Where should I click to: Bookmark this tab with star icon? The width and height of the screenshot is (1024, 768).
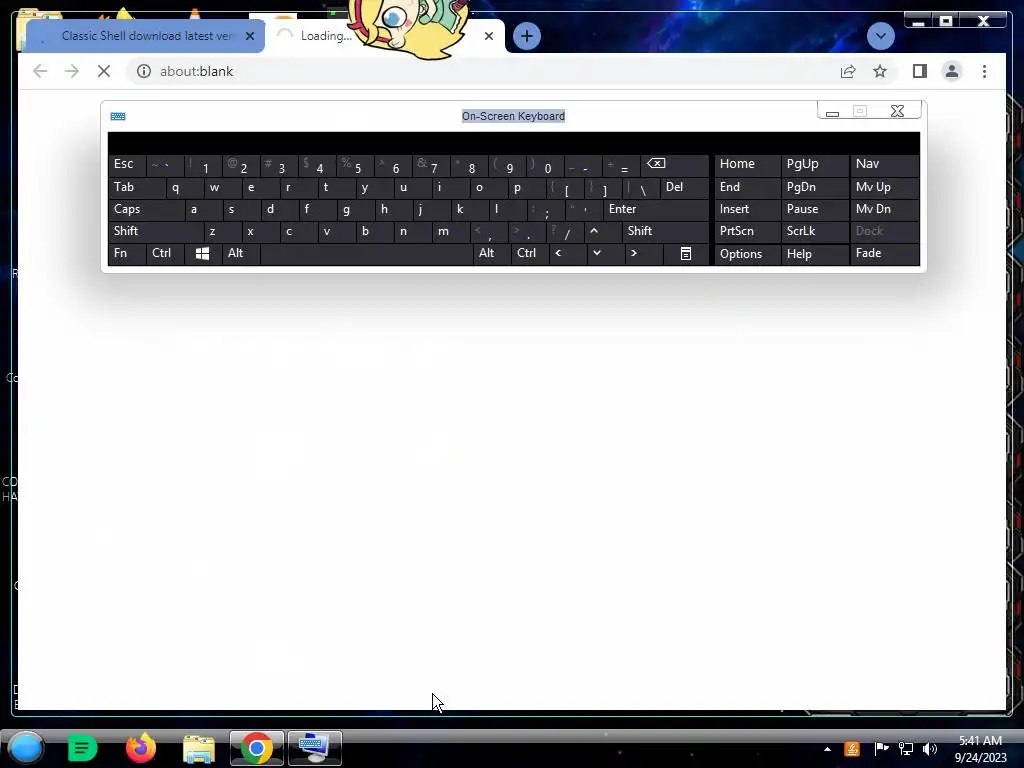click(880, 71)
